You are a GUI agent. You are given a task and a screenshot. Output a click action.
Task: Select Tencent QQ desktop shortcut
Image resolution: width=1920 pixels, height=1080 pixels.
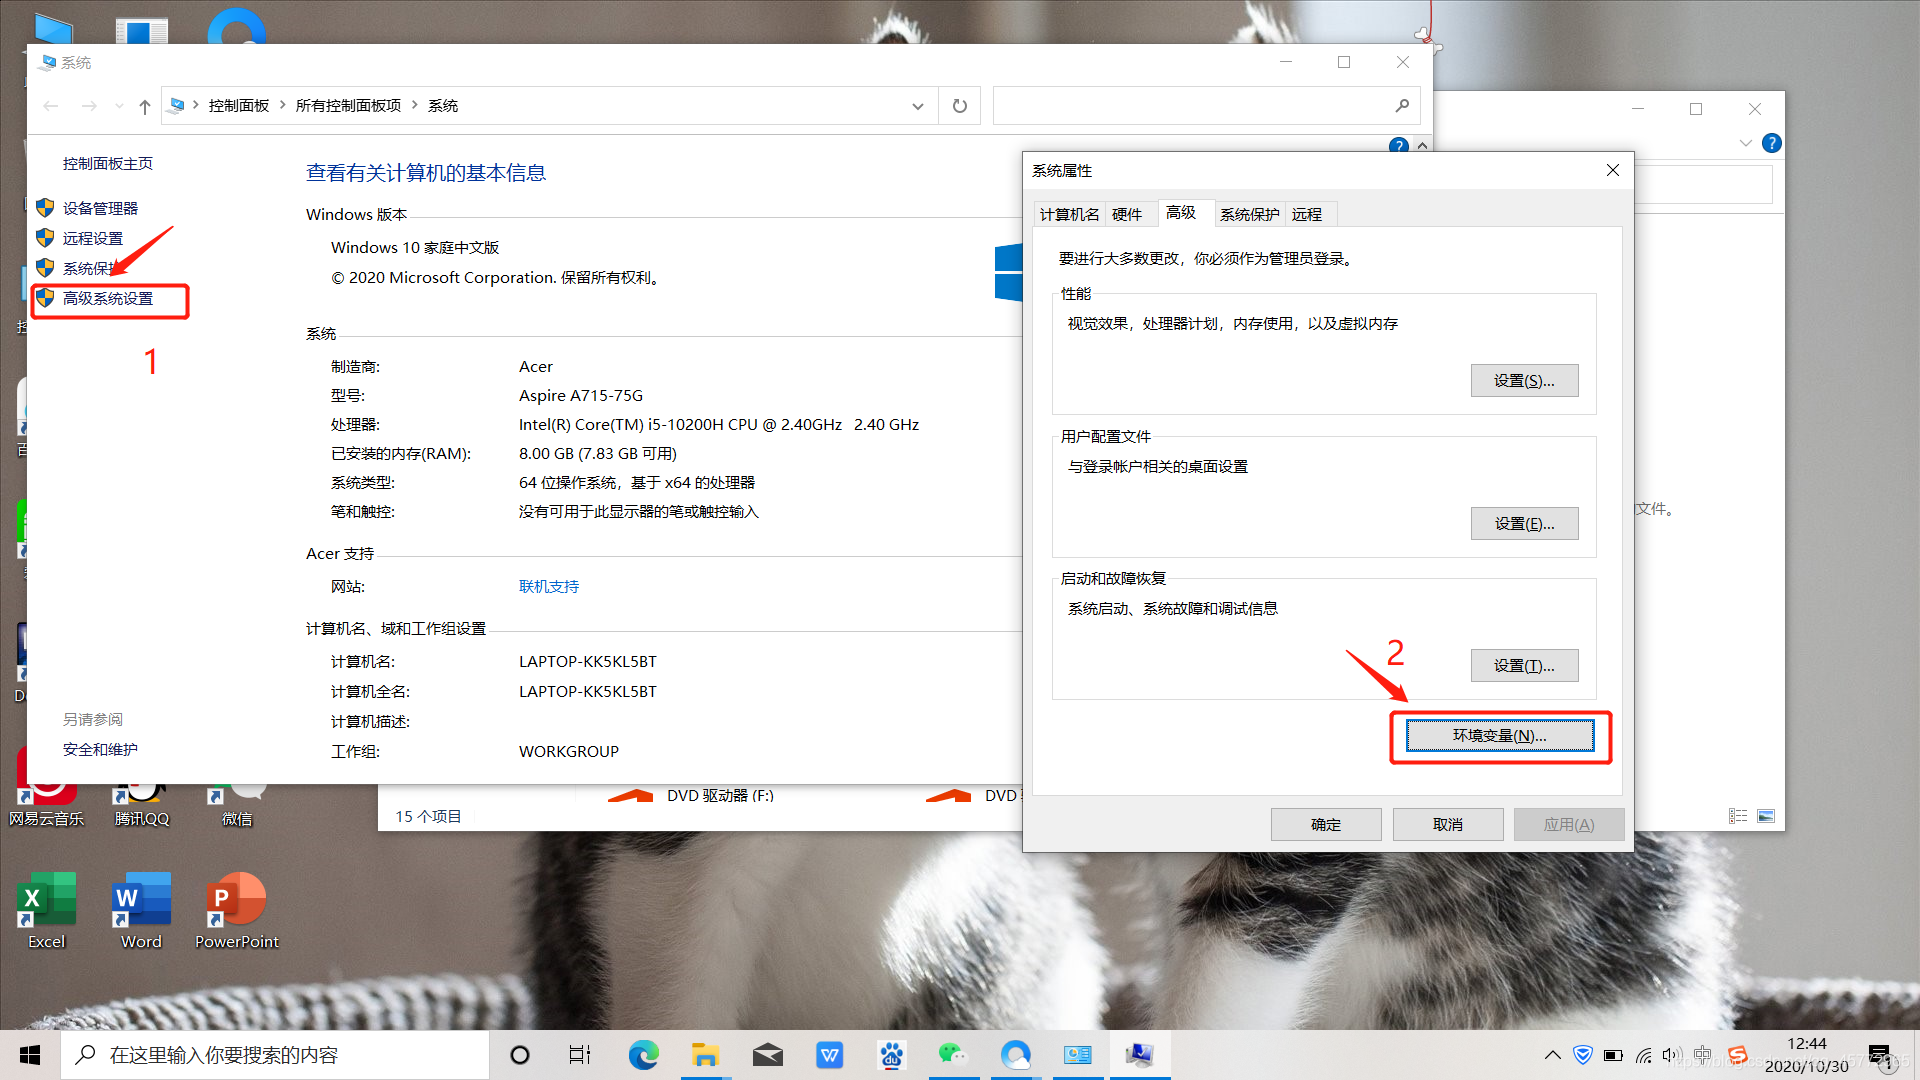[142, 808]
